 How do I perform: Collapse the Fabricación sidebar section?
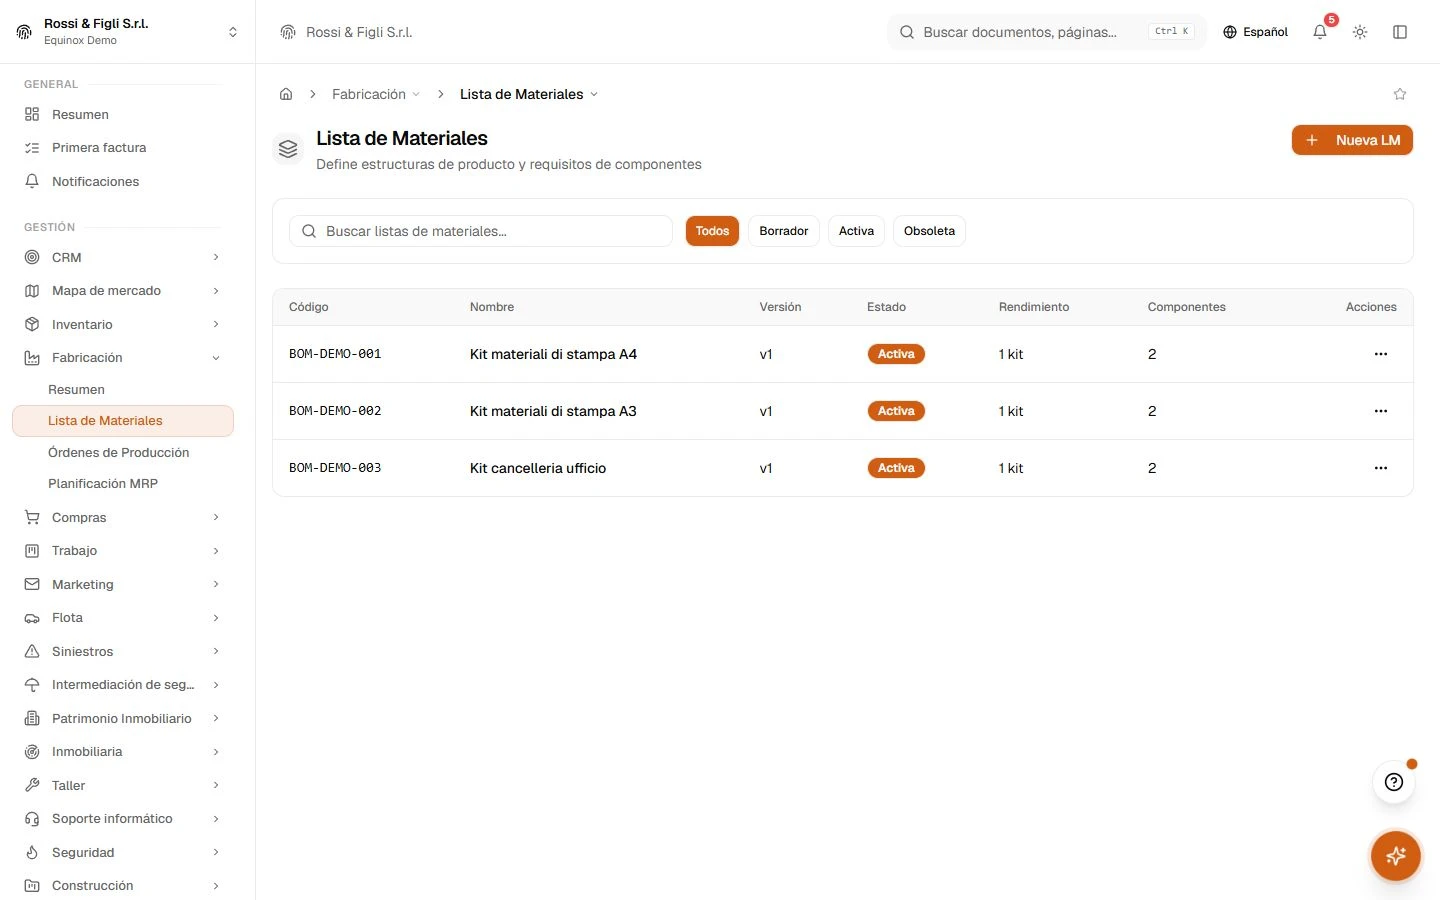click(x=122, y=358)
